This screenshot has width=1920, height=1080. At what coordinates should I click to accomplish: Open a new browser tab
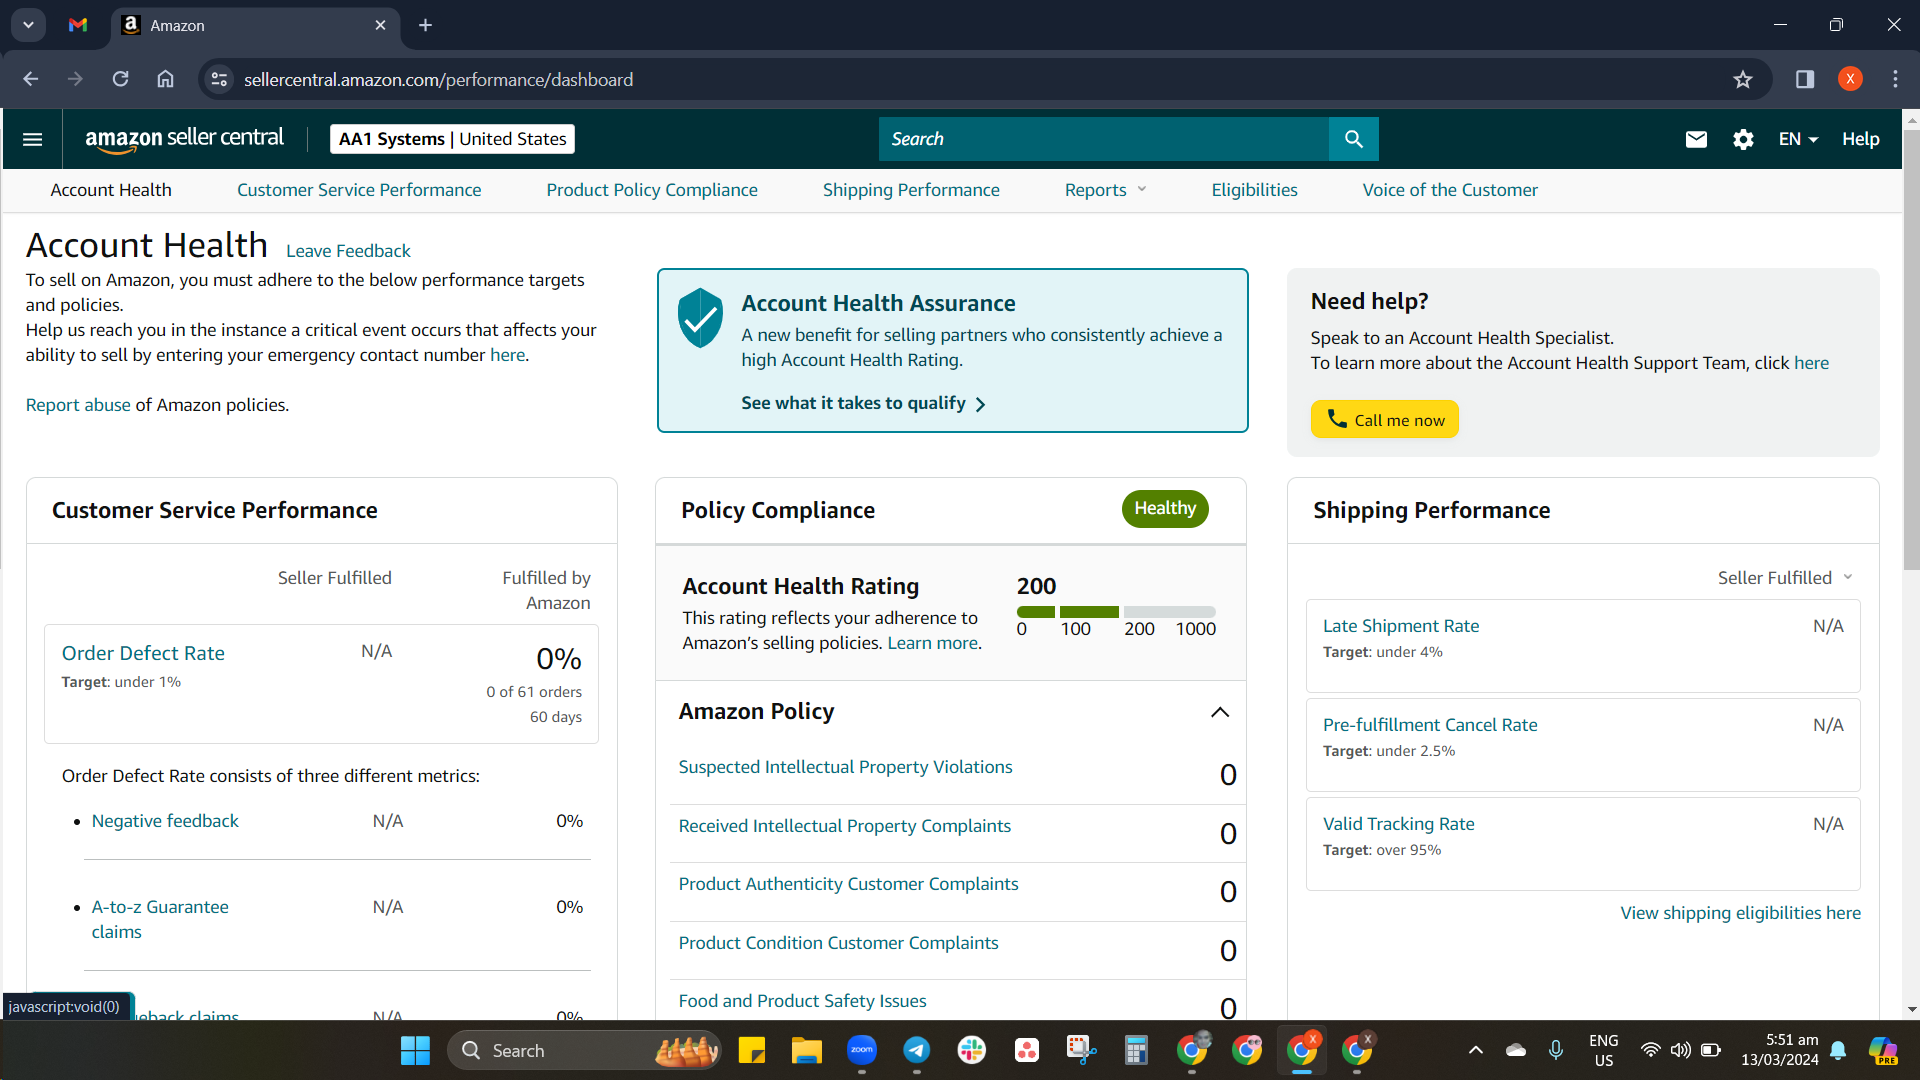tap(425, 25)
